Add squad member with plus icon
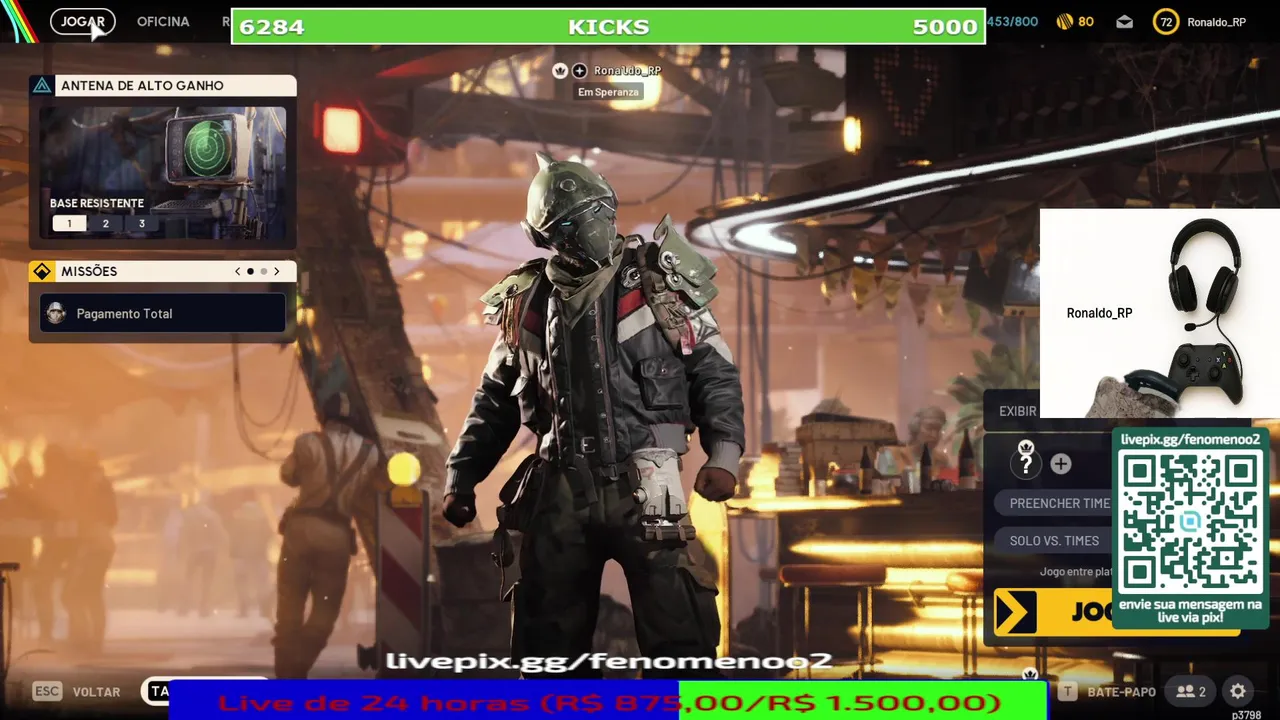The height and width of the screenshot is (720, 1280). [x=1061, y=464]
